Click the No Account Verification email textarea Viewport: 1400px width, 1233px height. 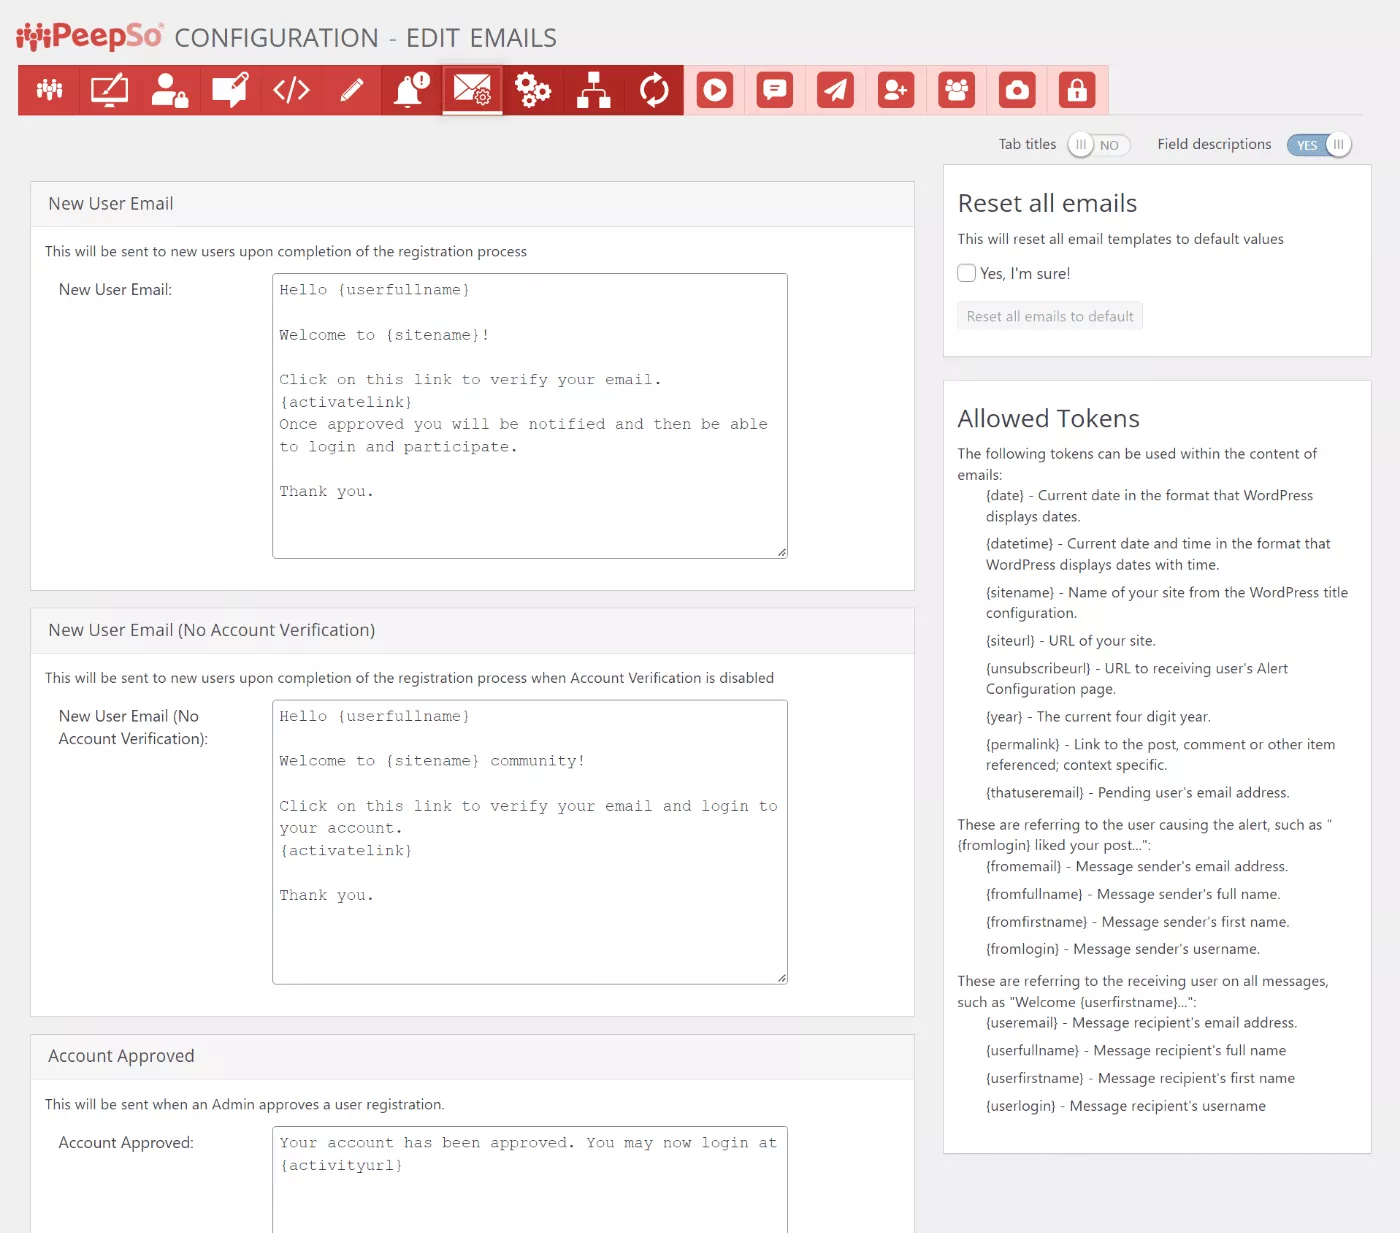(x=530, y=842)
